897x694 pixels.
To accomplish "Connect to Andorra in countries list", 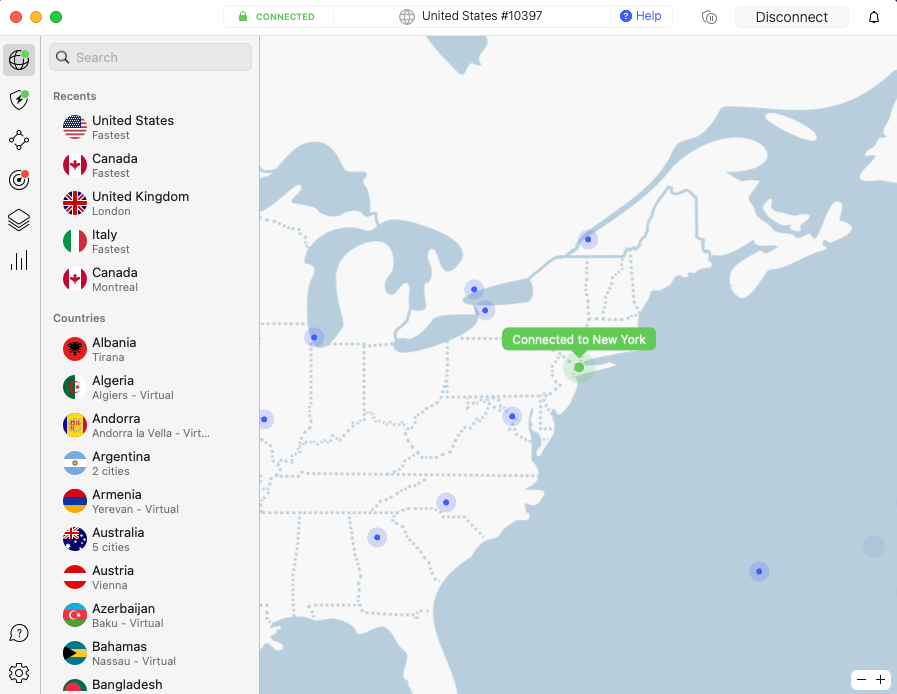I will (152, 425).
